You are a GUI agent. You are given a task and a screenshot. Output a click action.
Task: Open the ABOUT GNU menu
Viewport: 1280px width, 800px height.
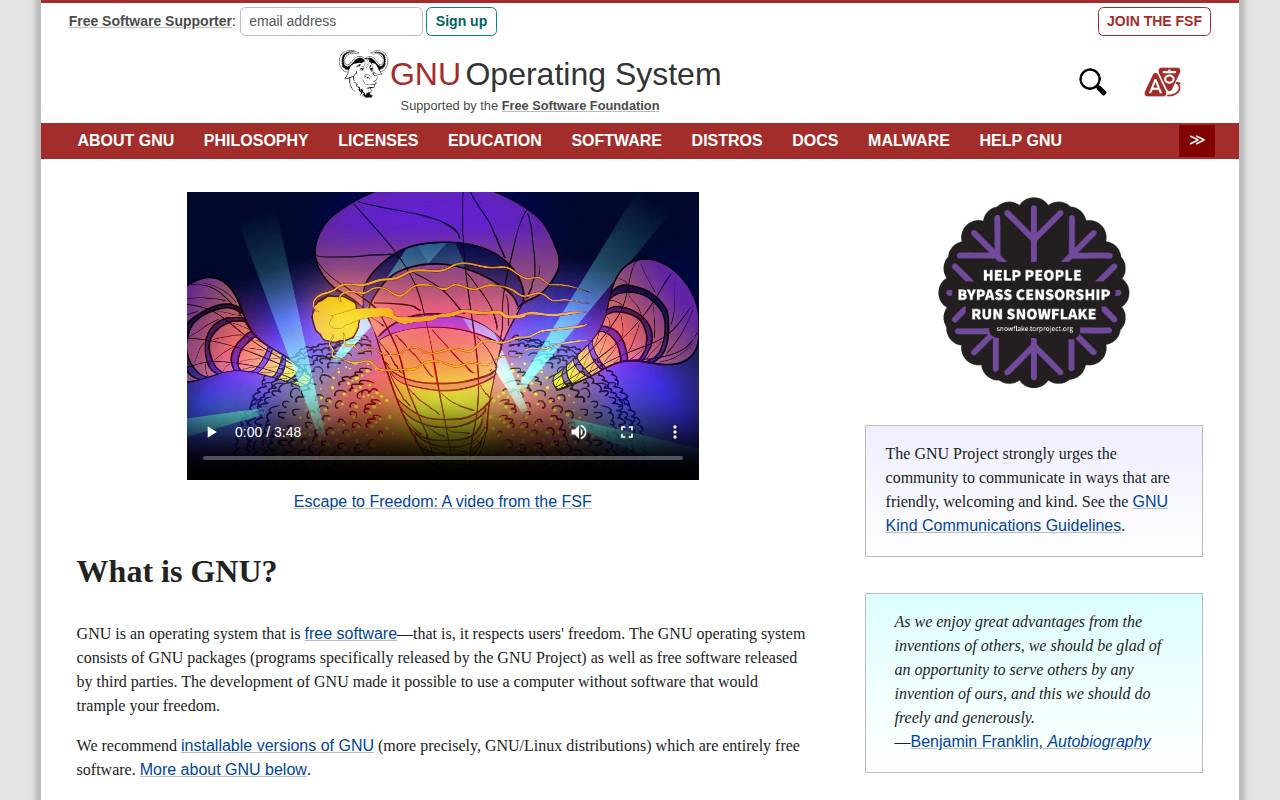coord(126,141)
